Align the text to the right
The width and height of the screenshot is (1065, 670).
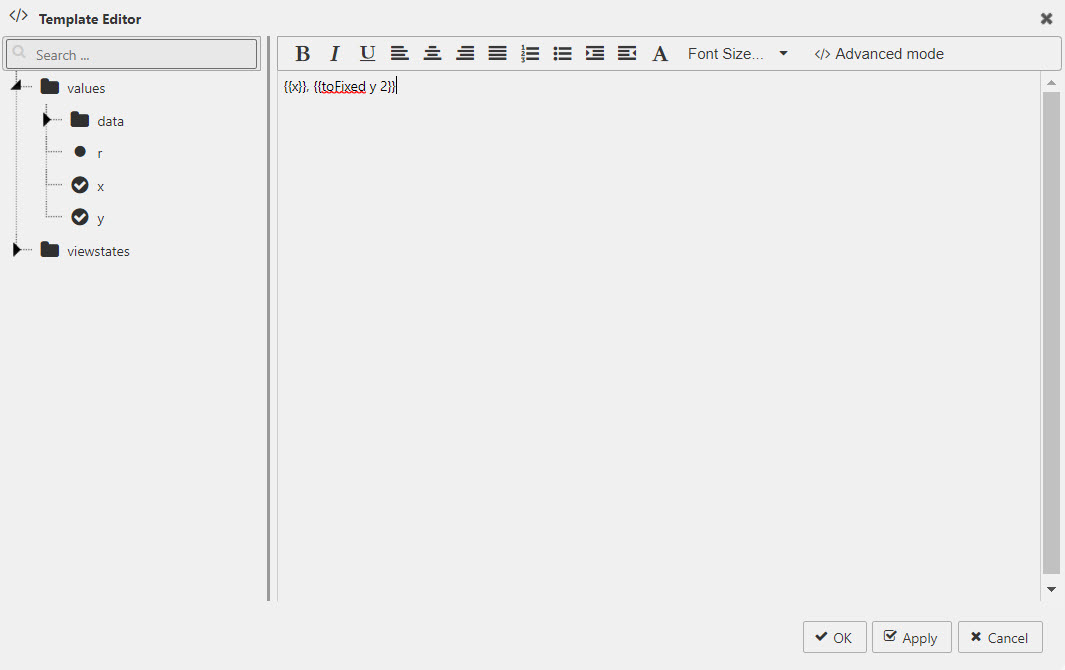tap(465, 53)
